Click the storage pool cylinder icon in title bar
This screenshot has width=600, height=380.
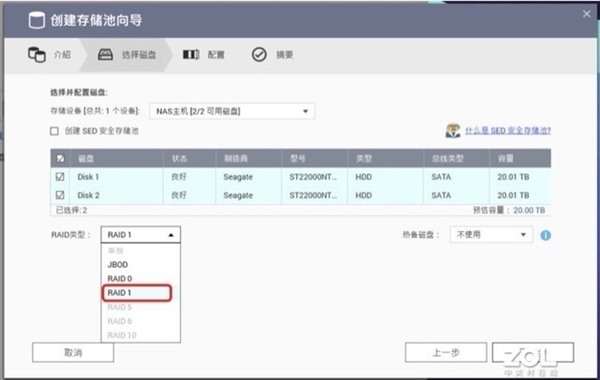coord(37,20)
